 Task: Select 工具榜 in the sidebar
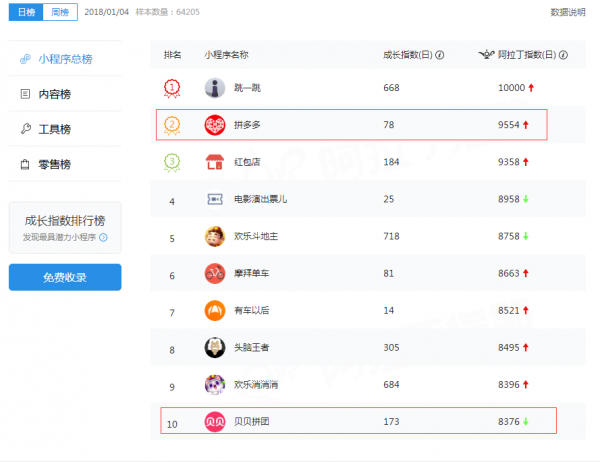(x=65, y=129)
